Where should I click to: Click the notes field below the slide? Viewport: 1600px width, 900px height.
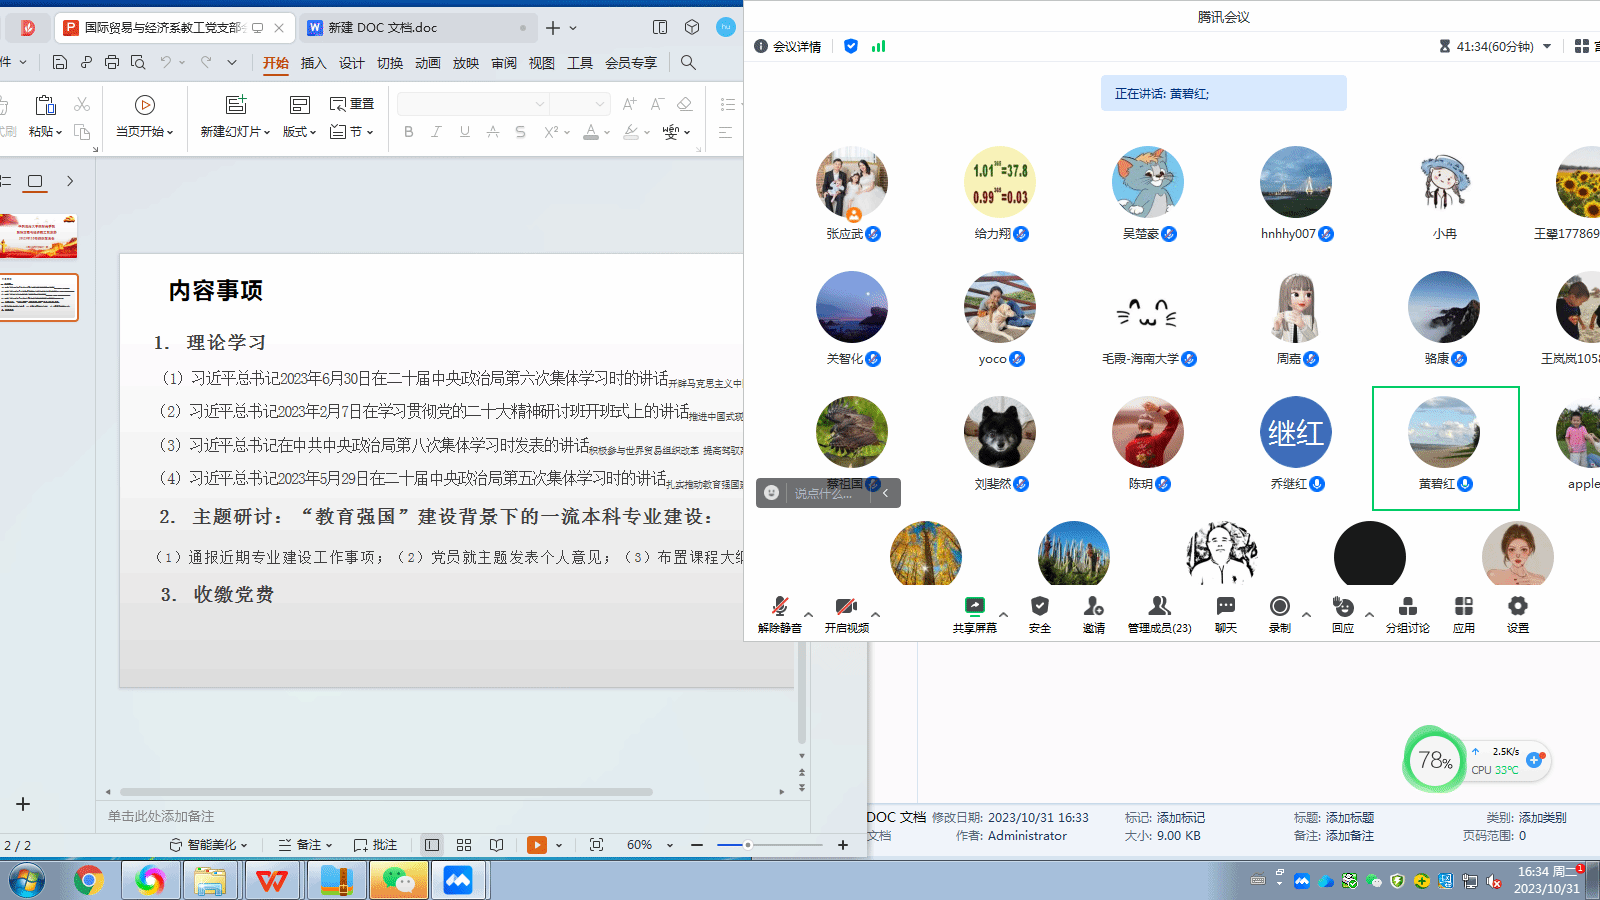click(400, 816)
